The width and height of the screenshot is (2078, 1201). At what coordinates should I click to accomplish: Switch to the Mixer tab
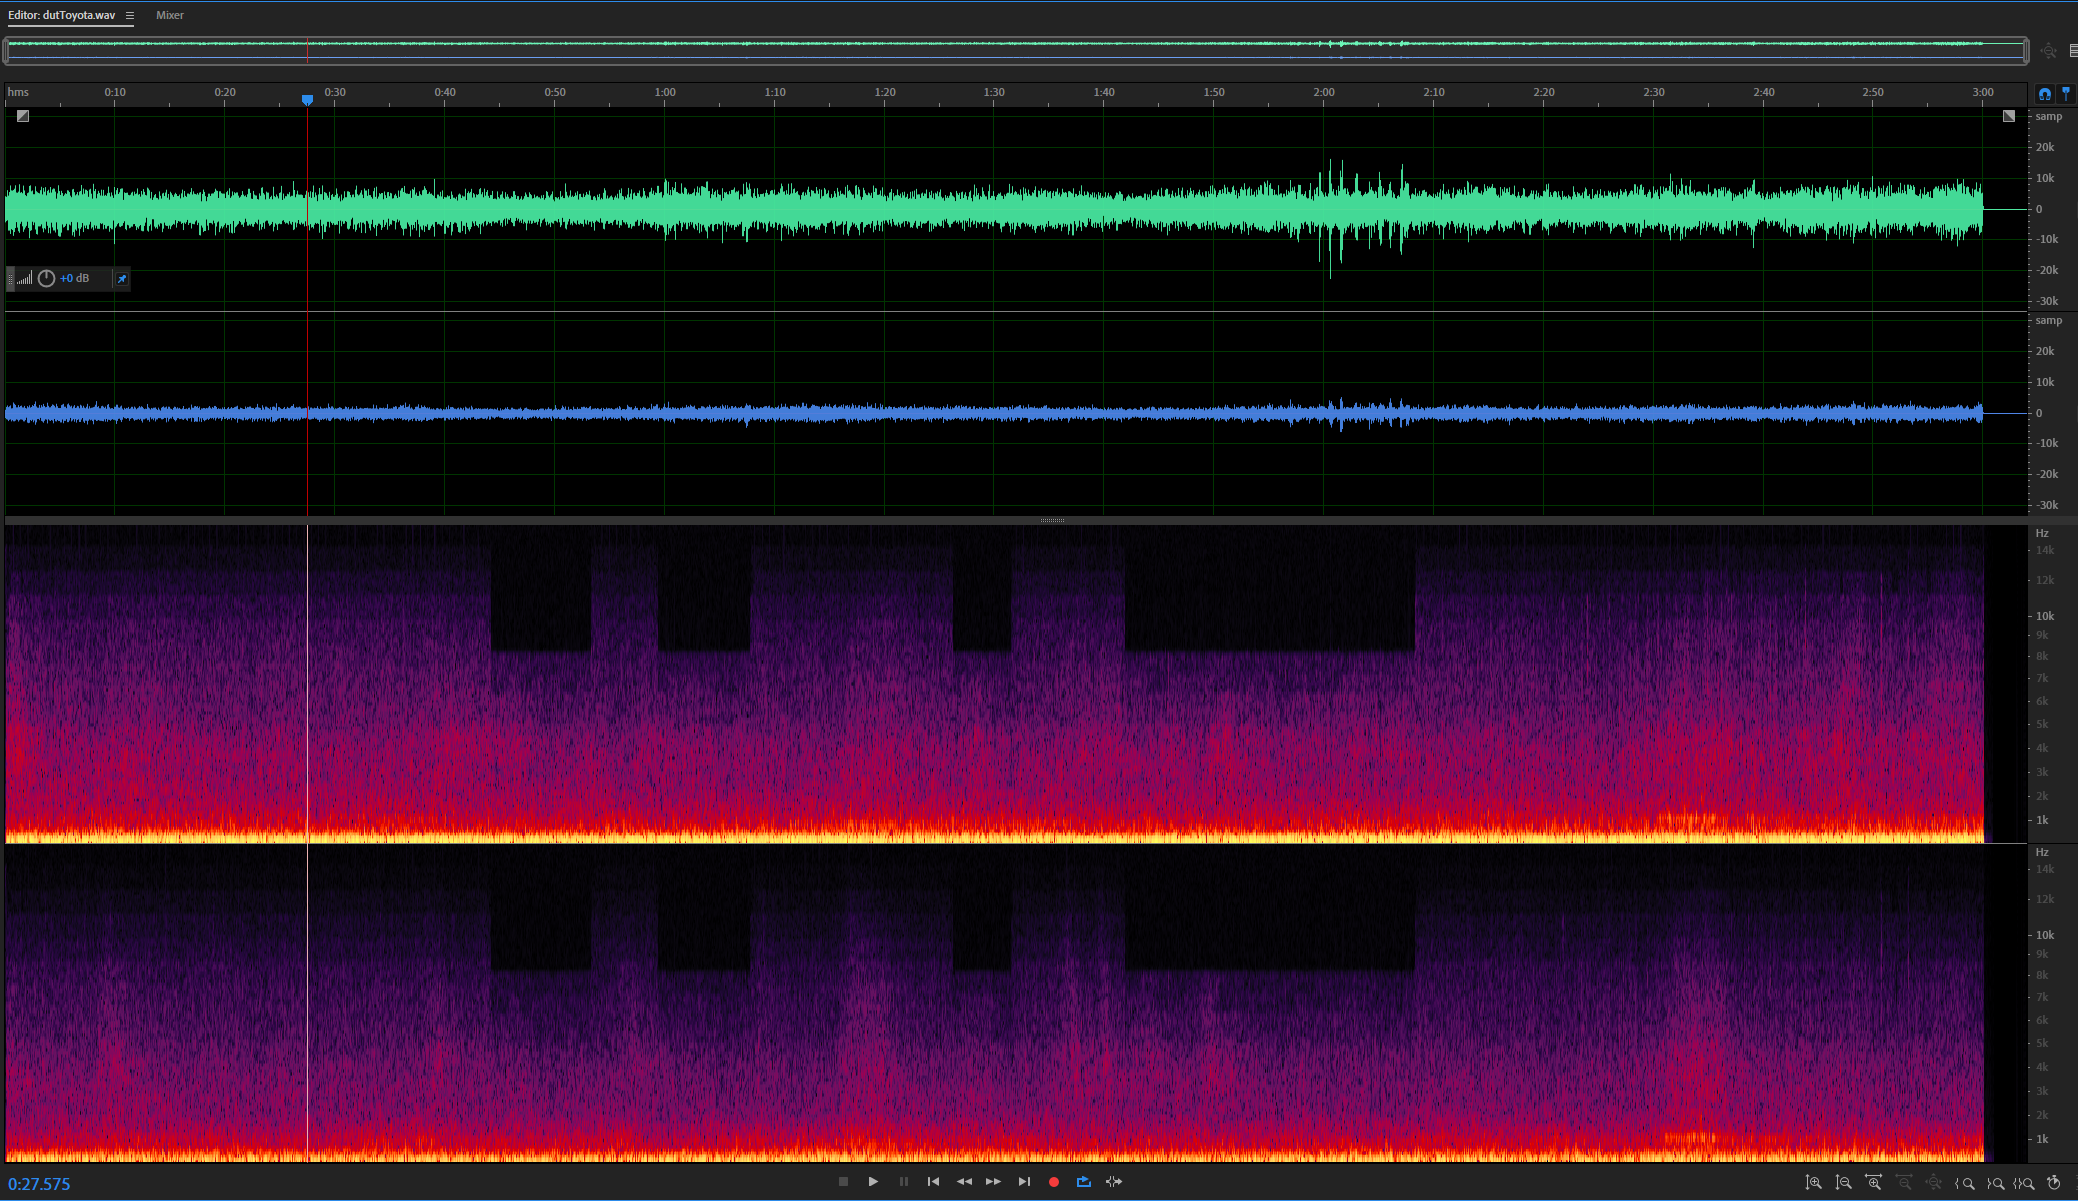170,16
